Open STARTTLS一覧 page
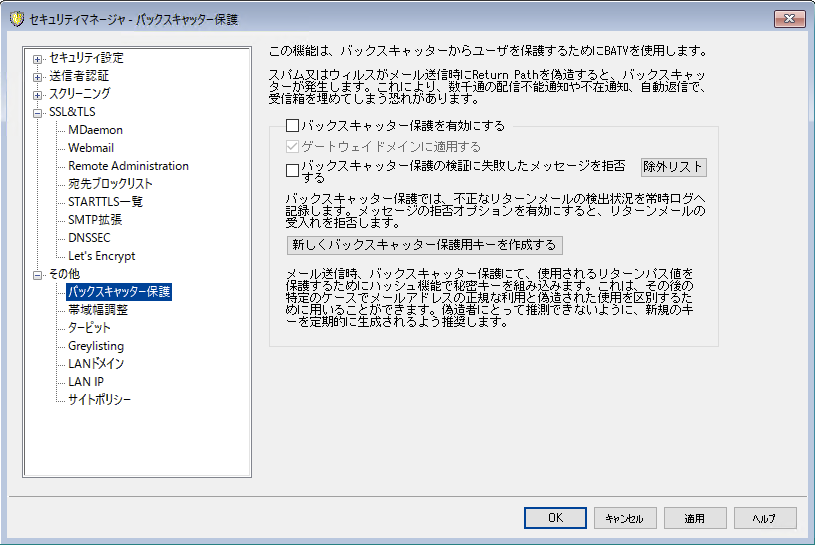The width and height of the screenshot is (815, 545). coord(106,202)
